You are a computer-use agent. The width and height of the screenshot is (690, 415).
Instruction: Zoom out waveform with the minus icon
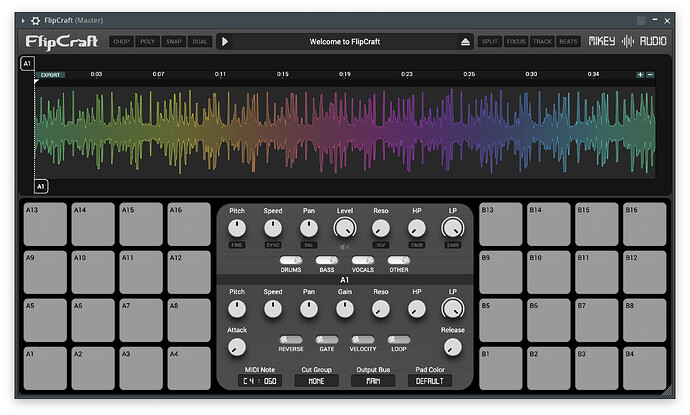pos(650,75)
